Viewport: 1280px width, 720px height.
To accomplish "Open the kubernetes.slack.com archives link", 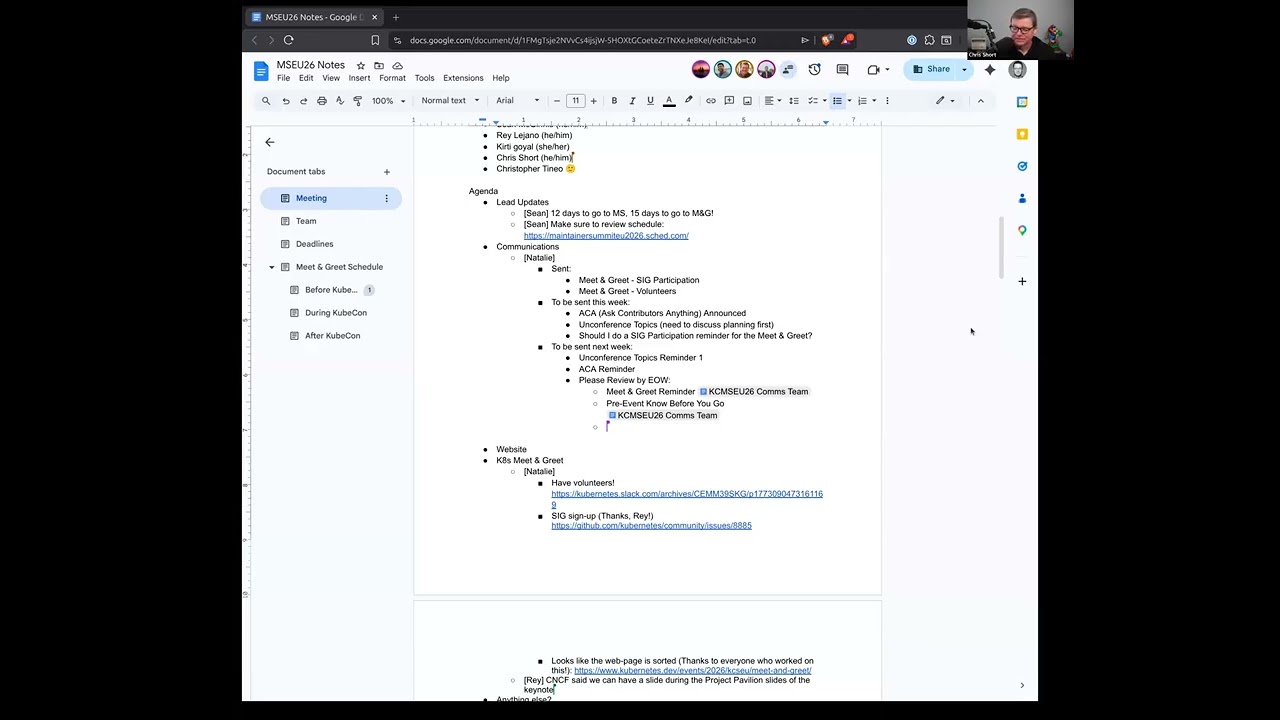I will click(687, 498).
